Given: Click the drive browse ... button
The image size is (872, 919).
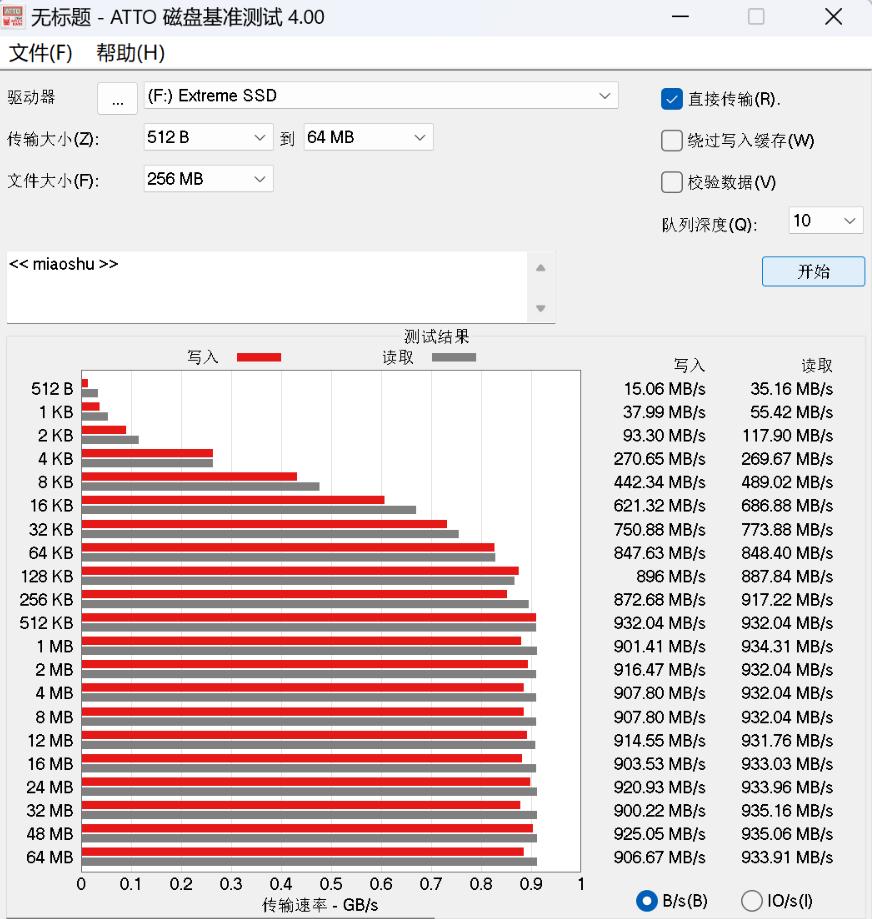Looking at the screenshot, I should (117, 98).
